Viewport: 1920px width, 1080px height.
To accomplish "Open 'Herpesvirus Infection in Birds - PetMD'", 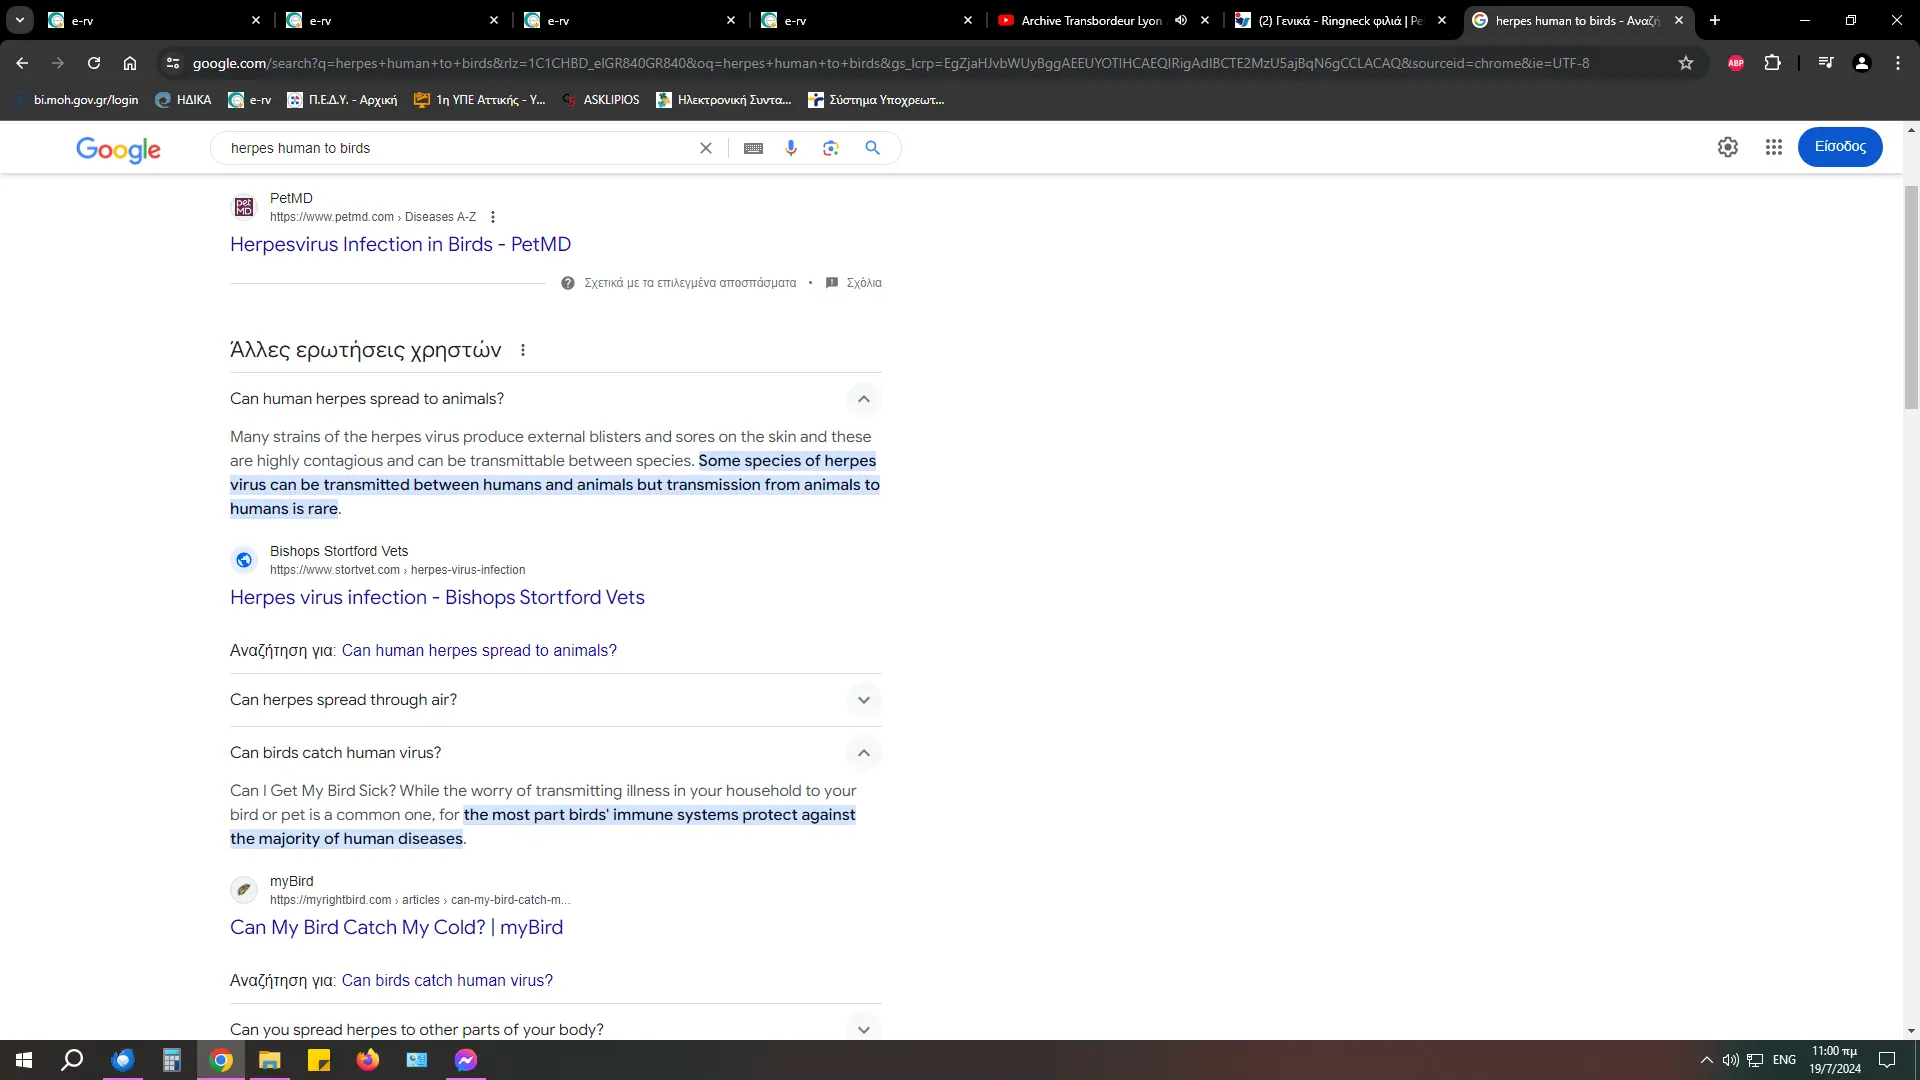I will [400, 245].
